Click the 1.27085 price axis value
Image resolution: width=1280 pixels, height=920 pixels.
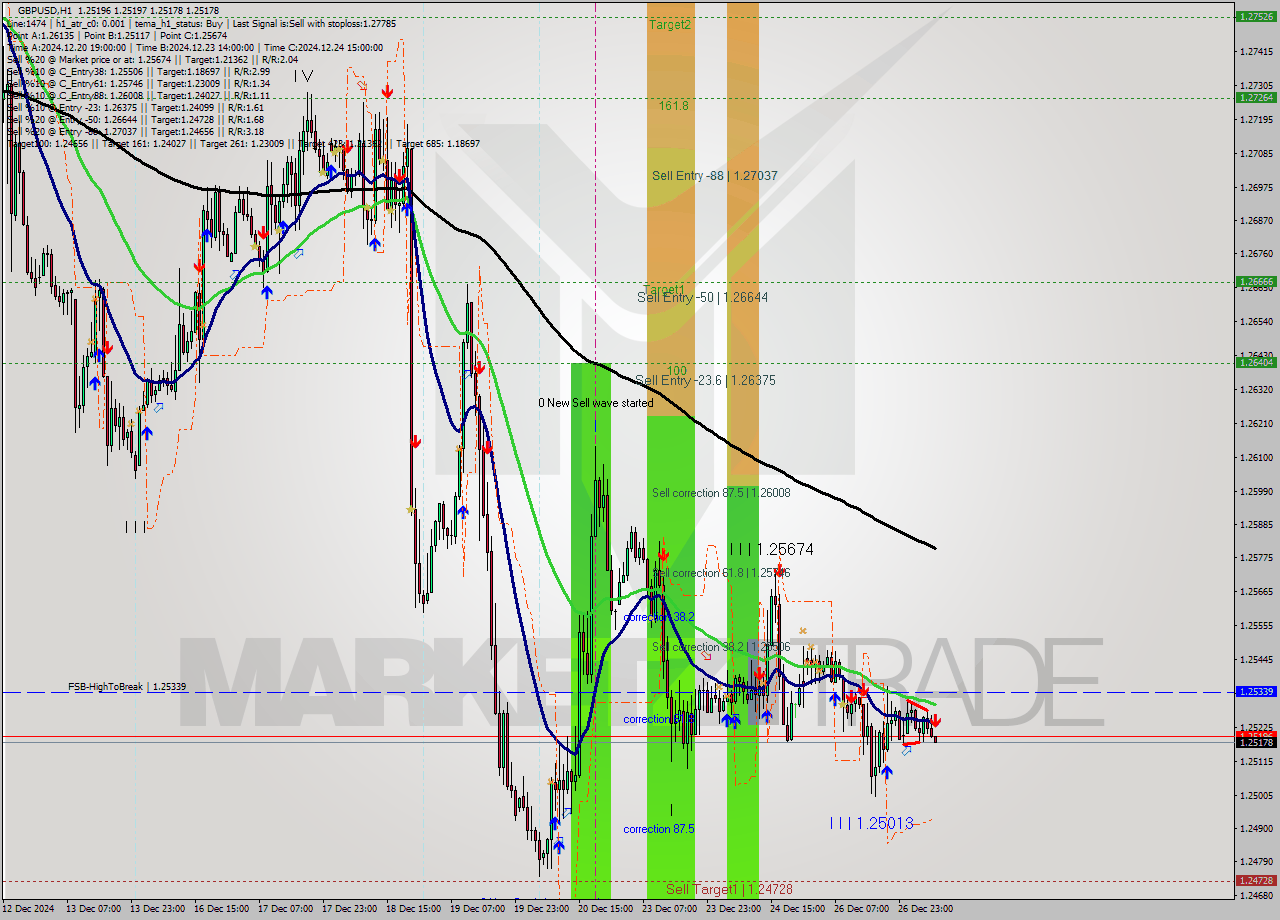tap(1256, 154)
